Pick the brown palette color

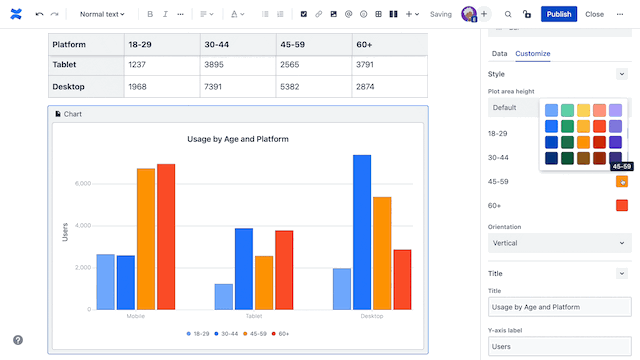coord(583,158)
